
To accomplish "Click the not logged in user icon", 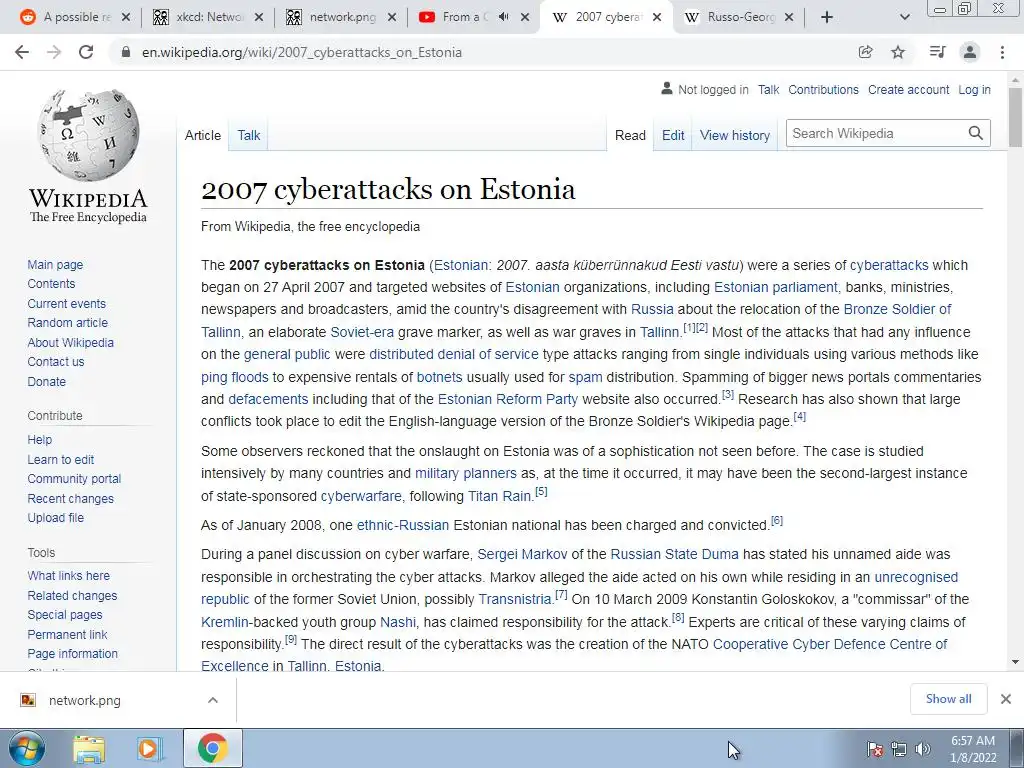I will [667, 89].
